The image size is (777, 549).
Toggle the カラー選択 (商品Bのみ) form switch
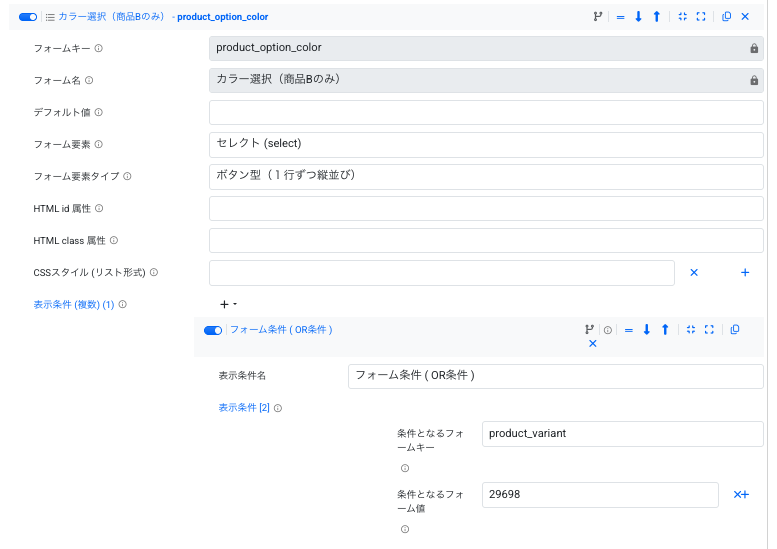coord(28,17)
